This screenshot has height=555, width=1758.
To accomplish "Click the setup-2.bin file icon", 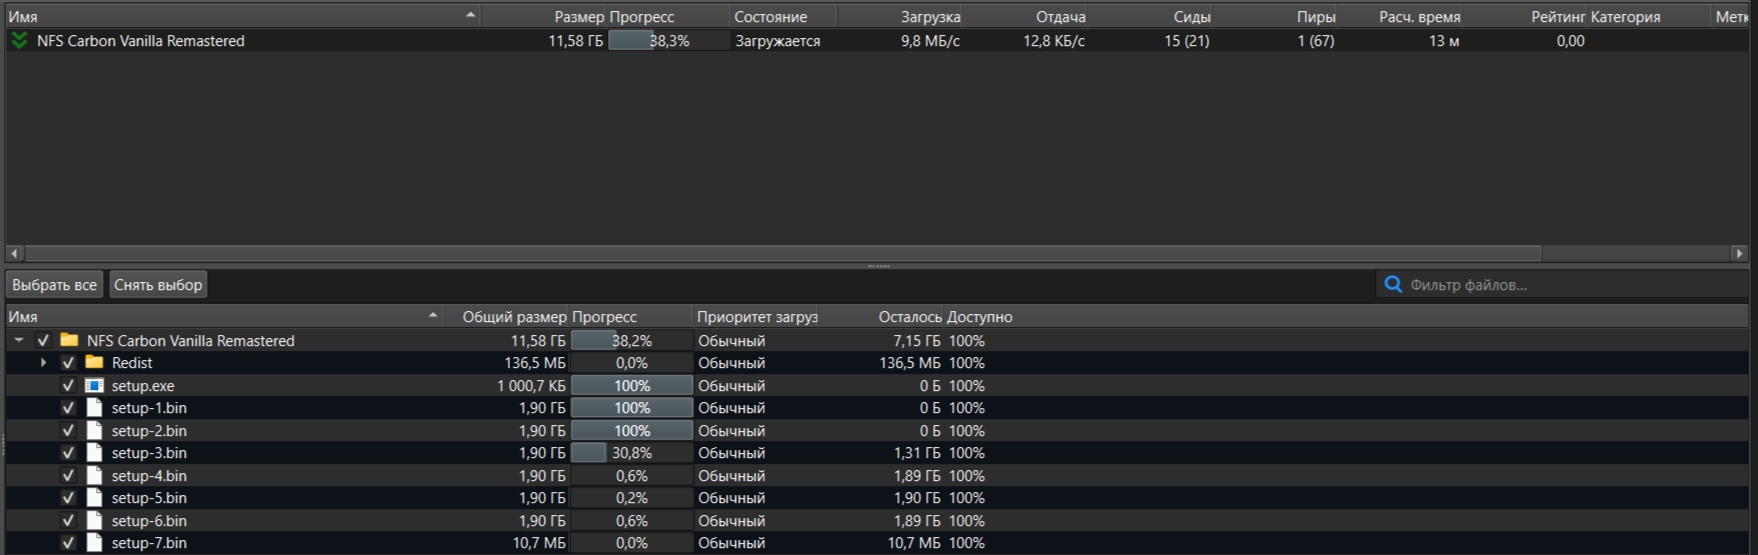I will click(94, 430).
